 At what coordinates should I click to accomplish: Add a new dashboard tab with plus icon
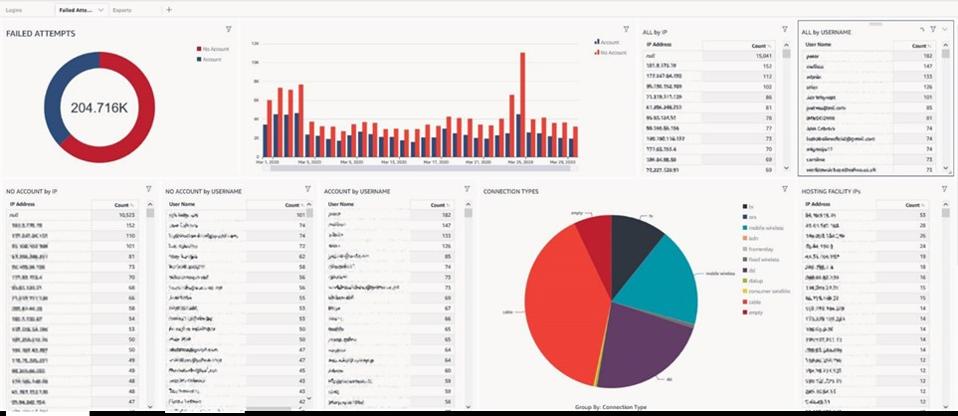click(168, 10)
